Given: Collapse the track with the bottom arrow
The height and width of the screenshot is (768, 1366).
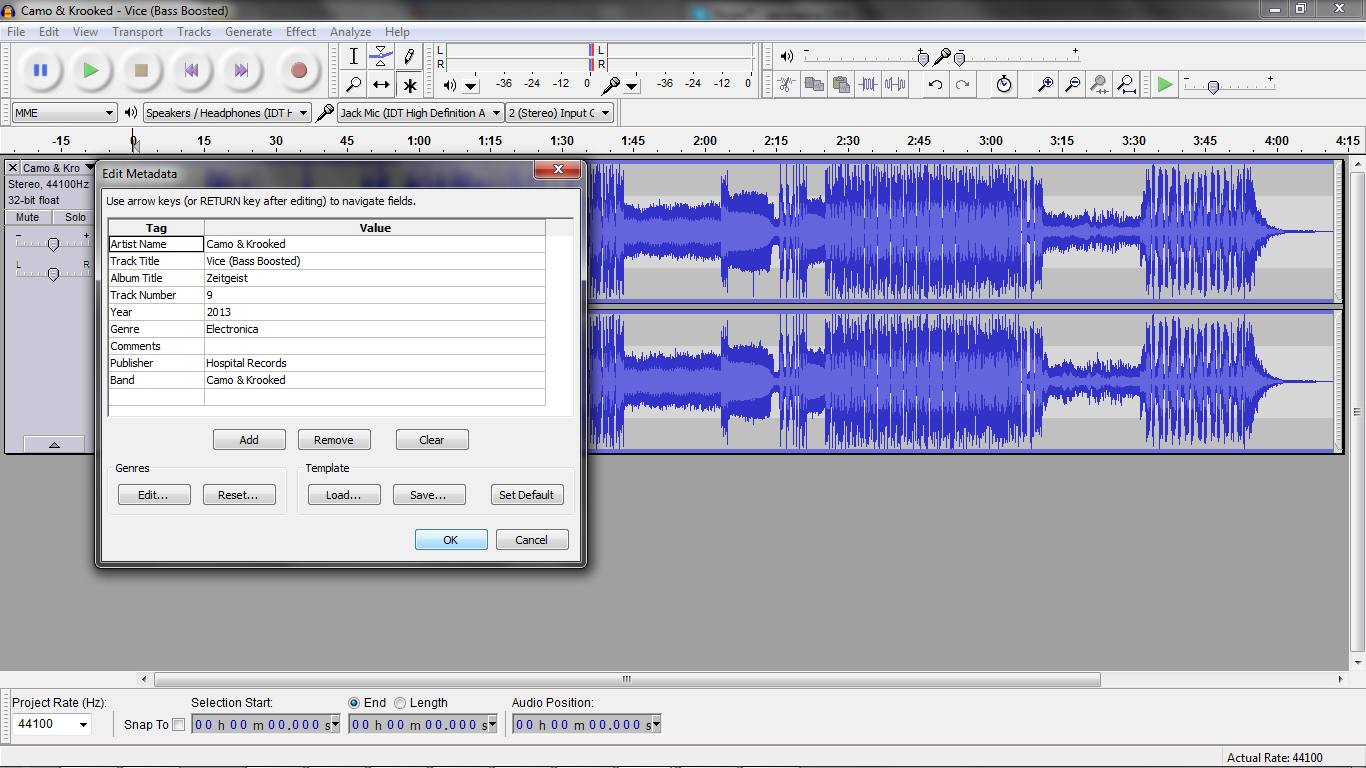Looking at the screenshot, I should 53,445.
